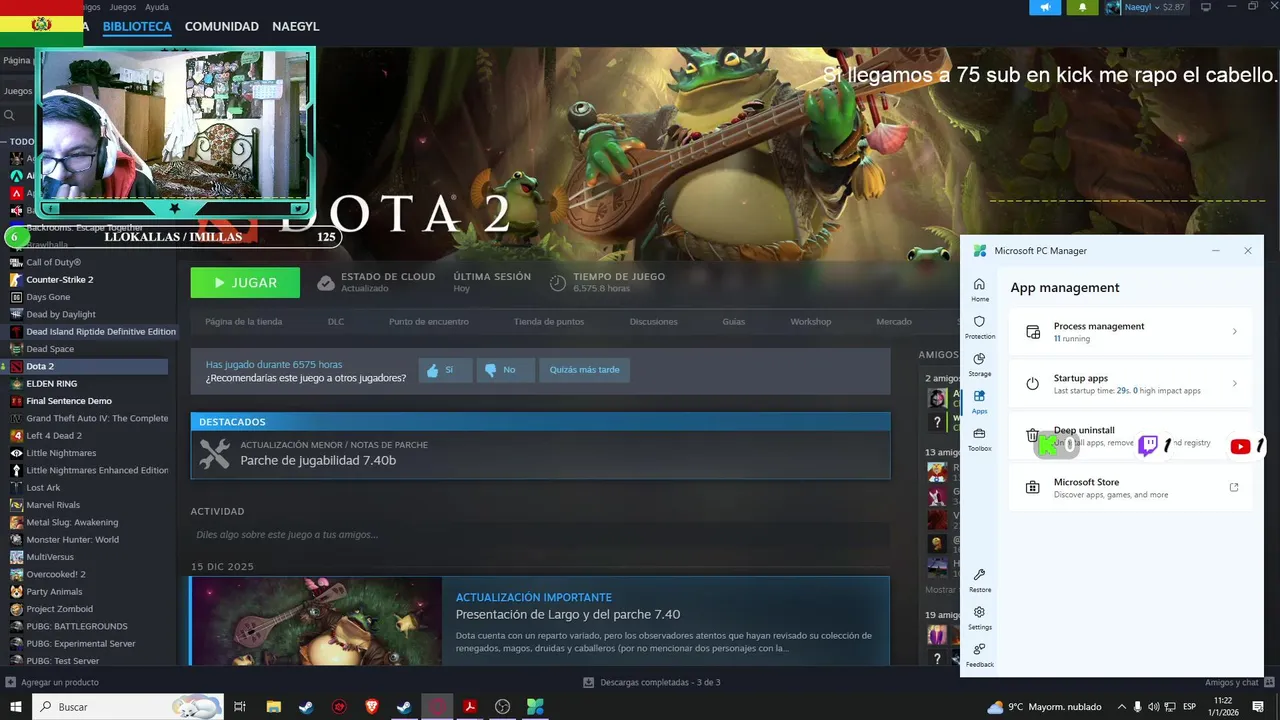Click the Party Animals game icon
This screenshot has width=1280, height=720.
coord(16,592)
